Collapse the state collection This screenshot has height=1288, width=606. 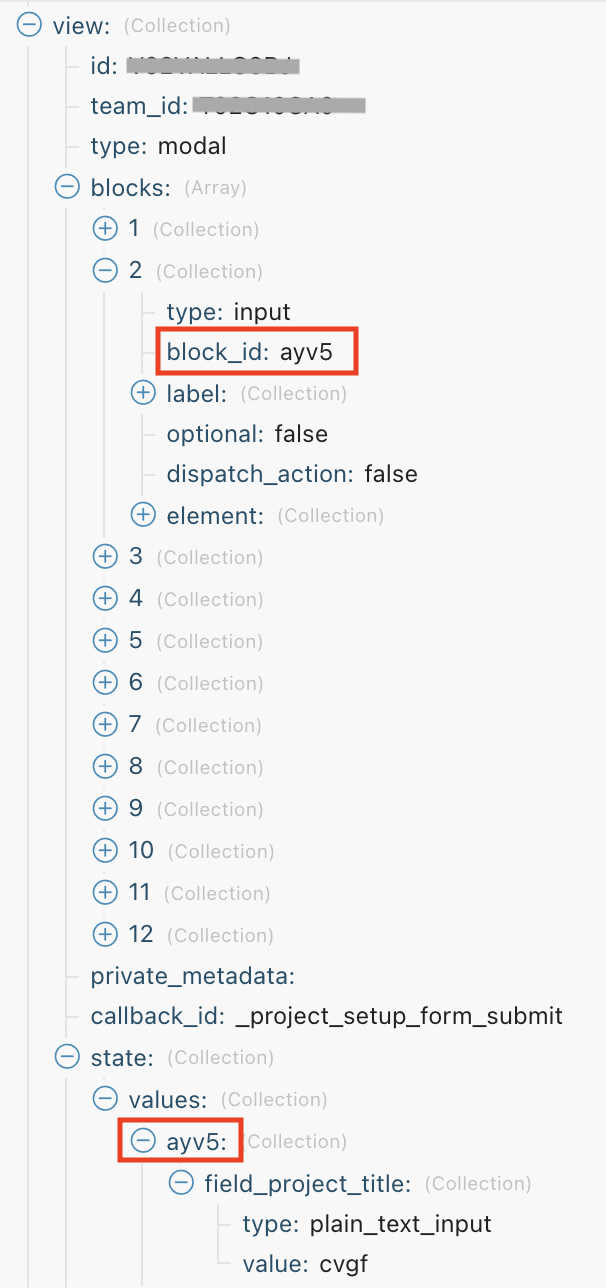[x=67, y=1057]
